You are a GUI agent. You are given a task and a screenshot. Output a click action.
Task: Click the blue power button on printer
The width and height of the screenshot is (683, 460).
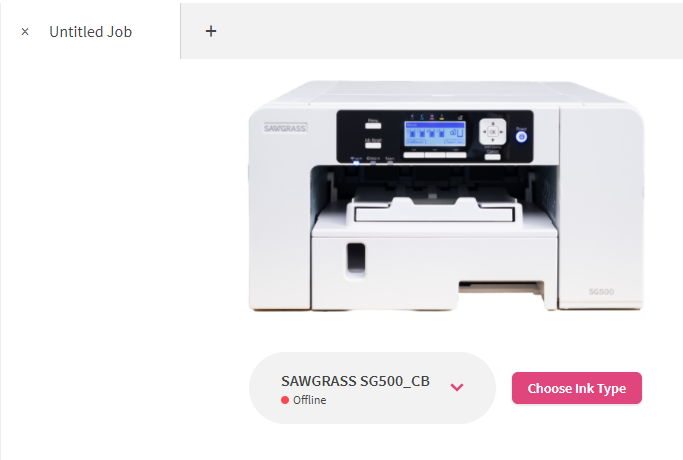tap(521, 137)
